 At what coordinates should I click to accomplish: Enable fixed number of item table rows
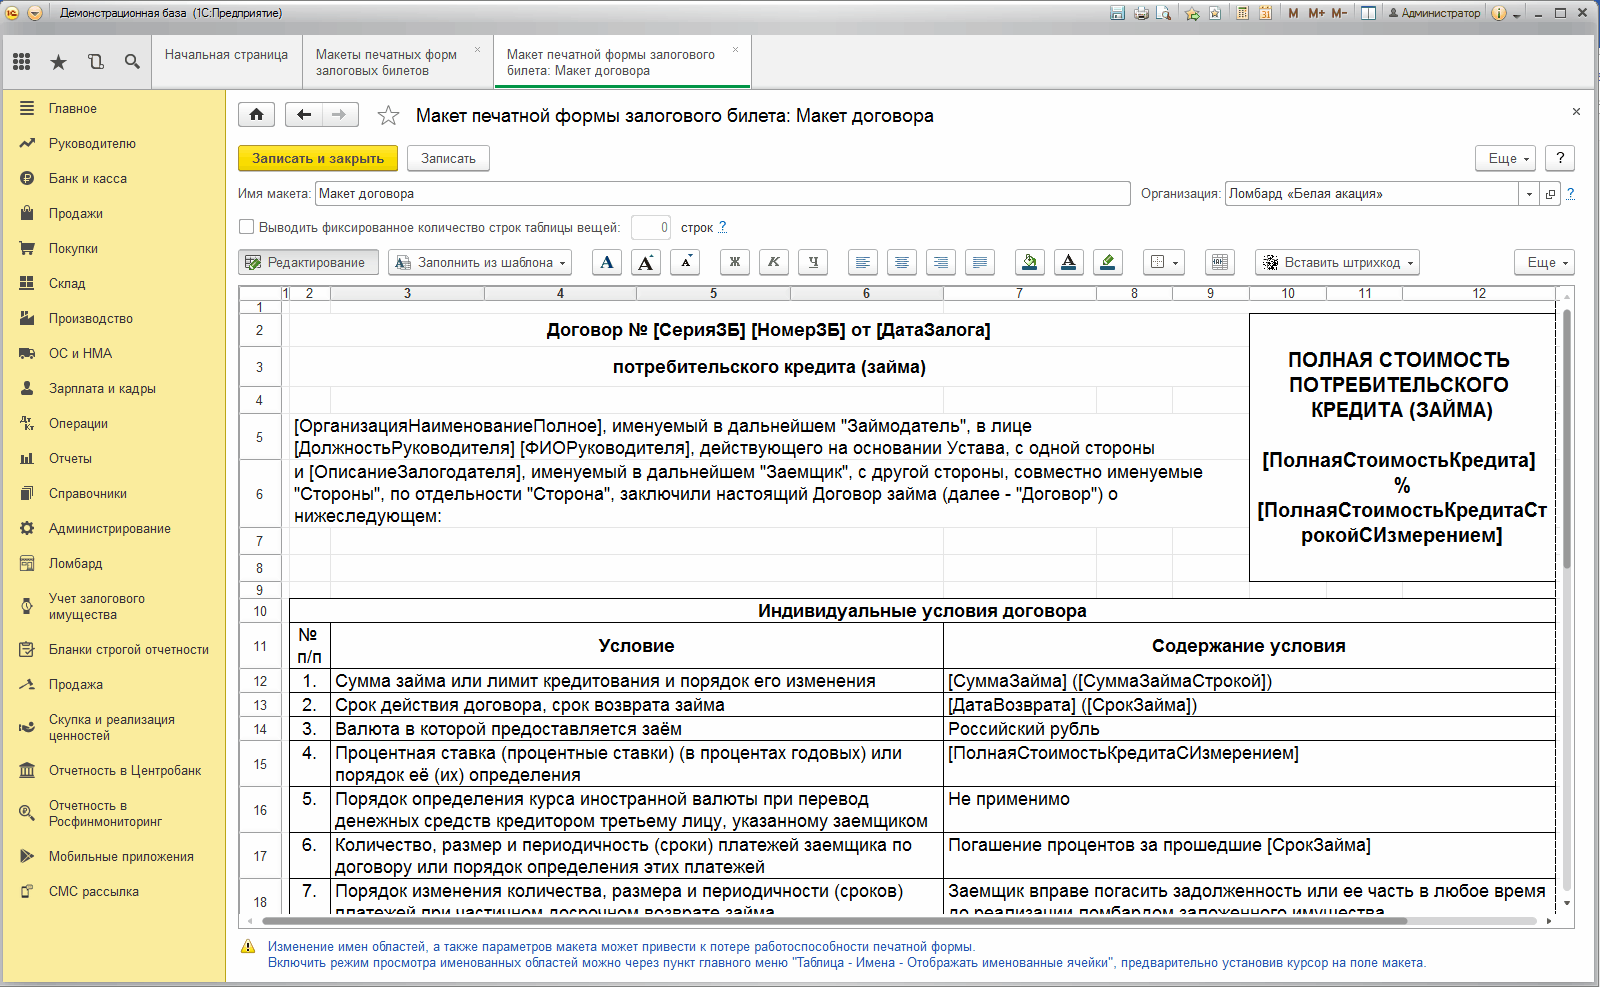click(x=247, y=227)
